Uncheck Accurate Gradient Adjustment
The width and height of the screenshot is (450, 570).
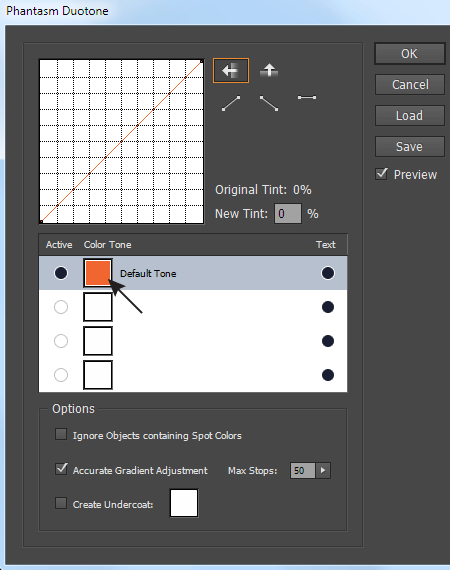pyautogui.click(x=61, y=469)
